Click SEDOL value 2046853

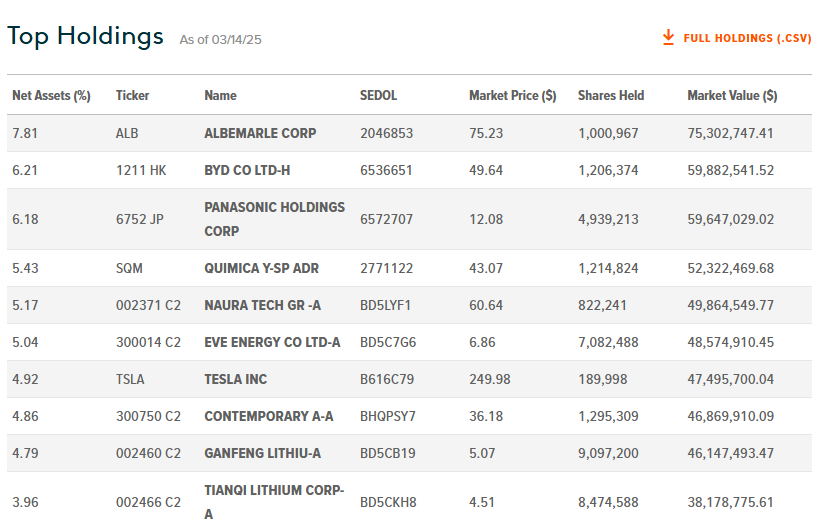coord(386,133)
